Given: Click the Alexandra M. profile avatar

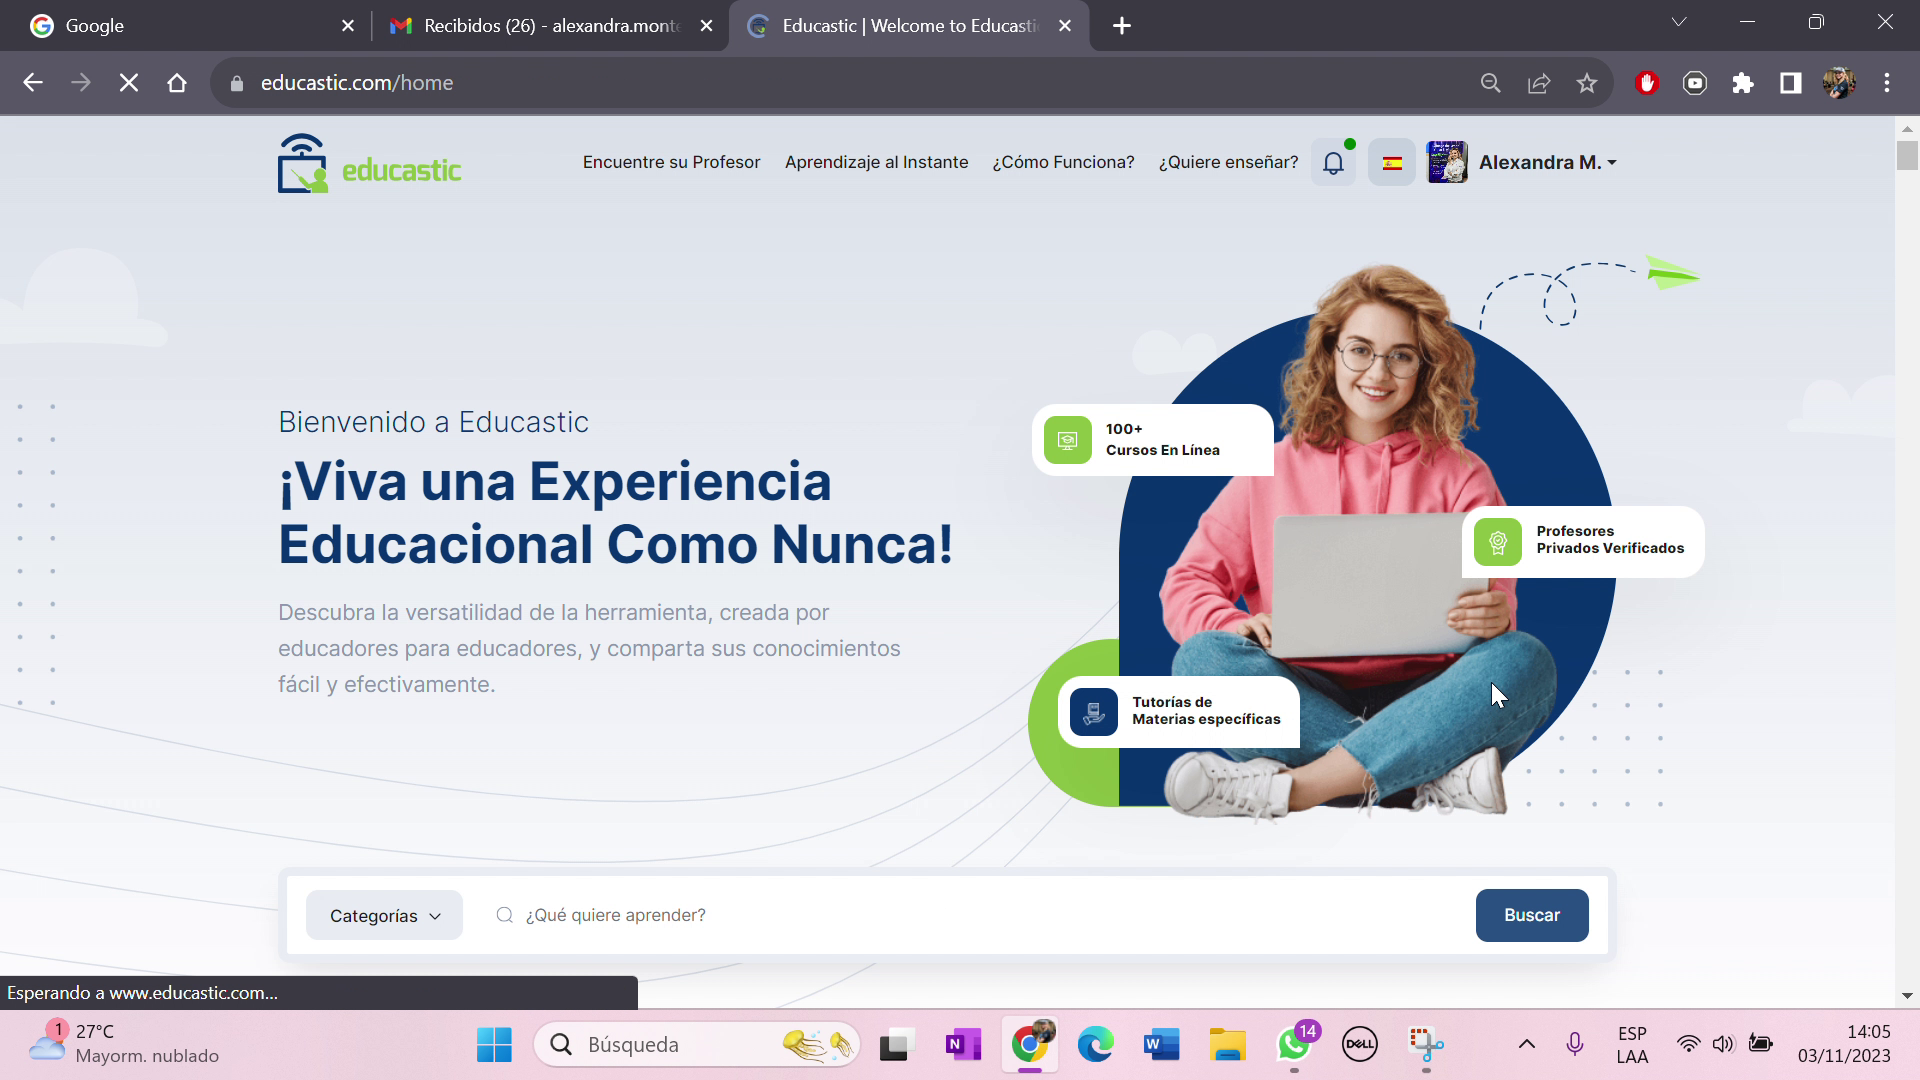Looking at the screenshot, I should point(1447,162).
